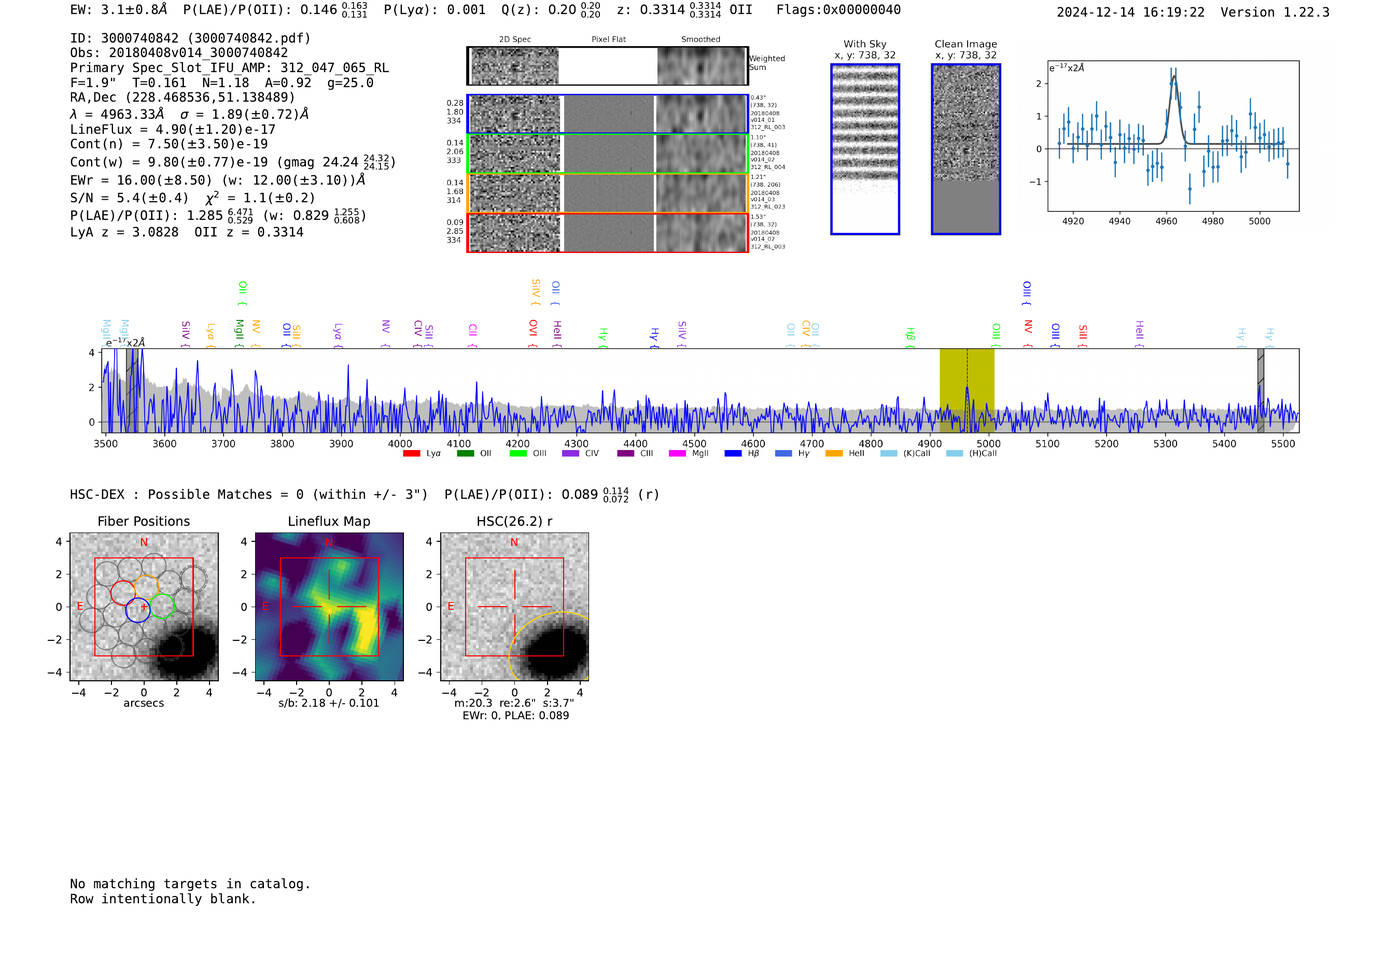Image resolution: width=1400 pixels, height=953 pixels.
Task: Select the Cont(n) = 7.50 line
Action: [169, 144]
